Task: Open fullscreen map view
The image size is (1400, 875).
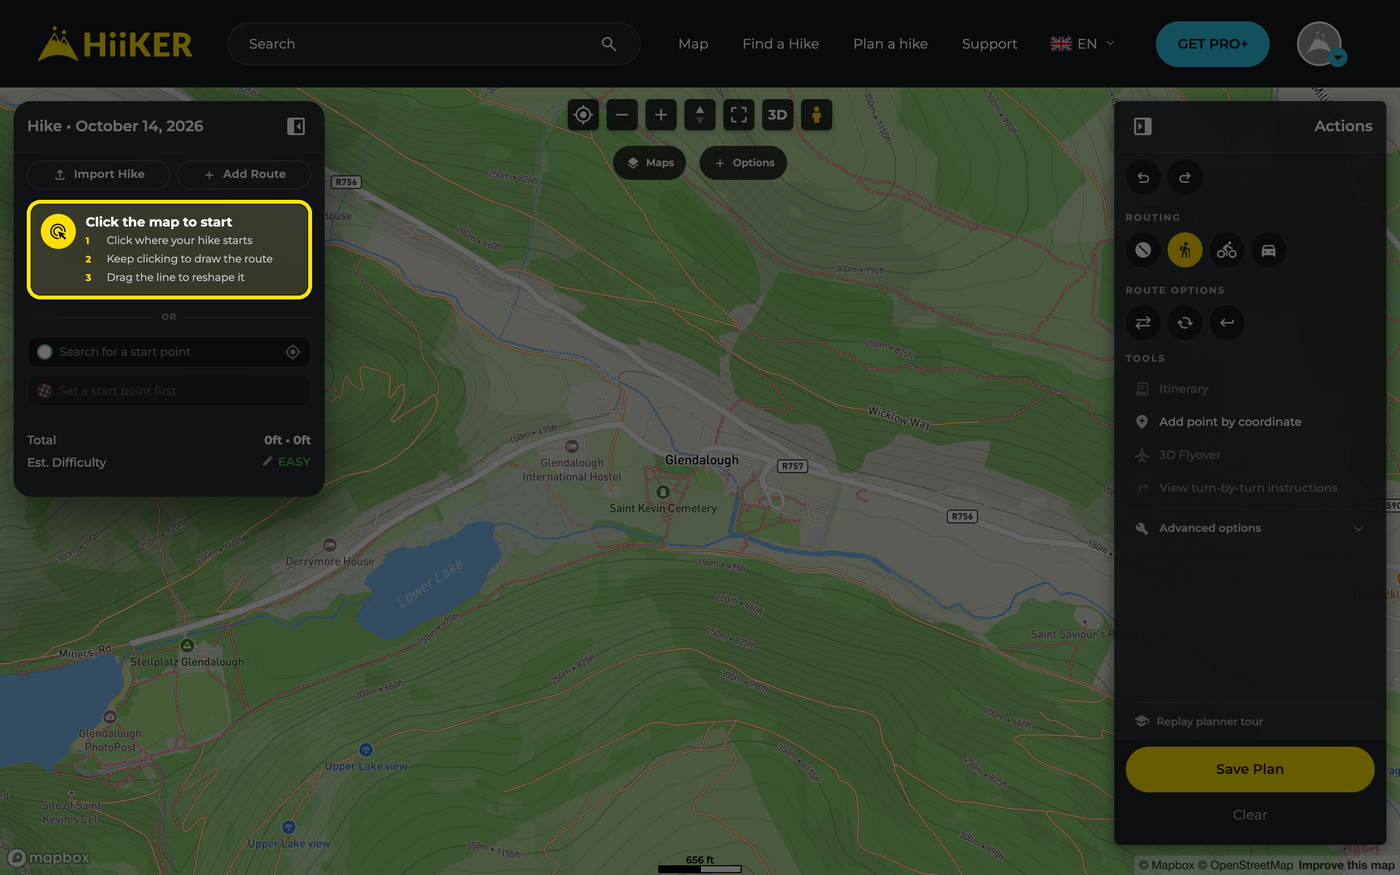Action: click(739, 115)
